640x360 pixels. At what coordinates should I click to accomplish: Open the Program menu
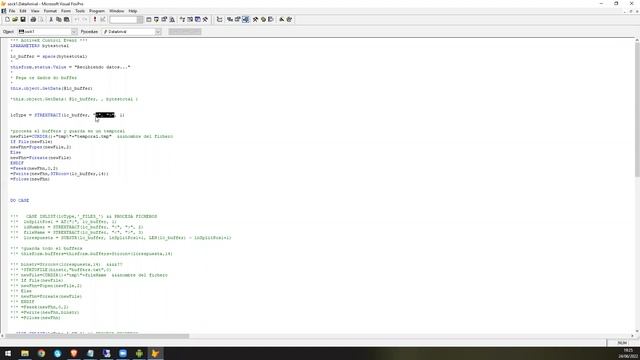click(x=97, y=11)
